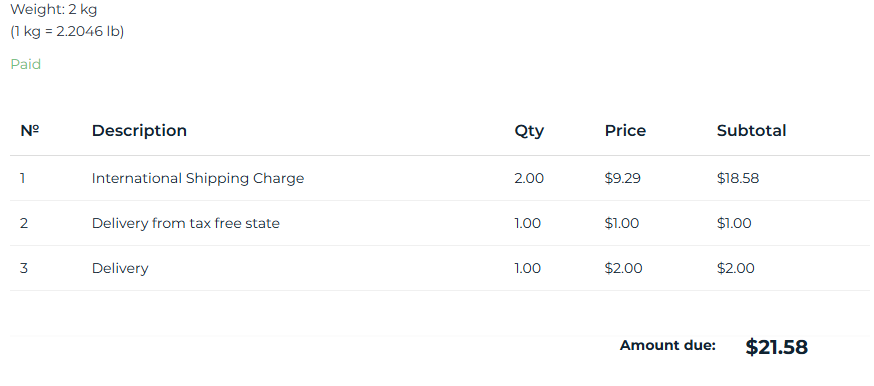Click the Qty column header
The image size is (874, 386).
click(529, 131)
